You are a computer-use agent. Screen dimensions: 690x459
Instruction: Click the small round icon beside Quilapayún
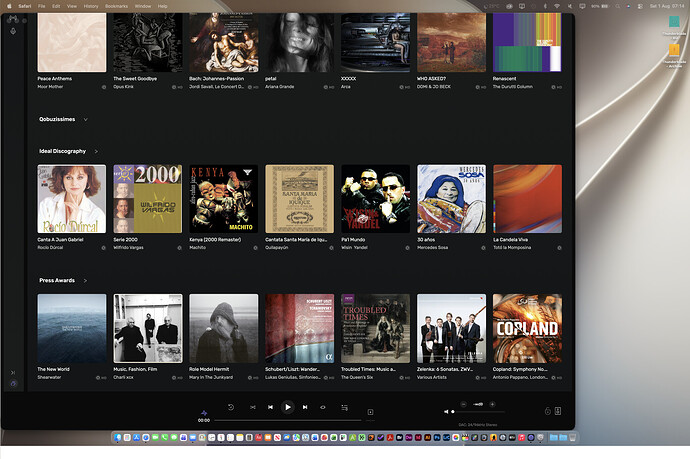tap(331, 248)
